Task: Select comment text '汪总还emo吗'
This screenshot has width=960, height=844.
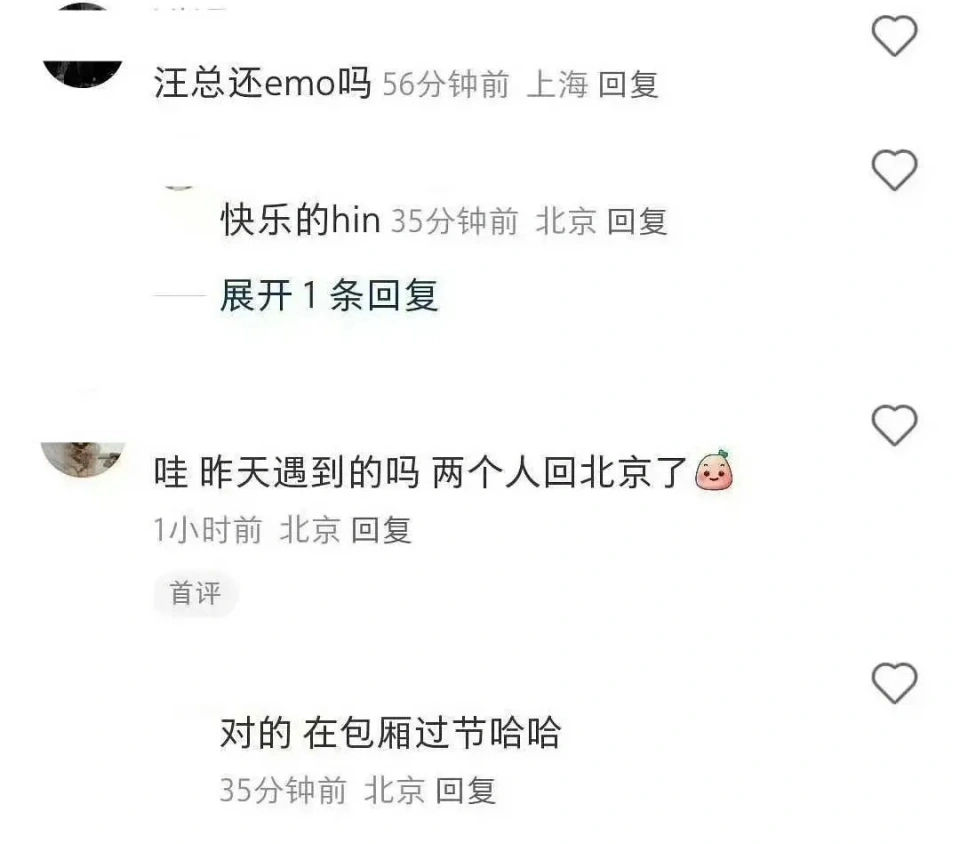Action: click(x=262, y=83)
